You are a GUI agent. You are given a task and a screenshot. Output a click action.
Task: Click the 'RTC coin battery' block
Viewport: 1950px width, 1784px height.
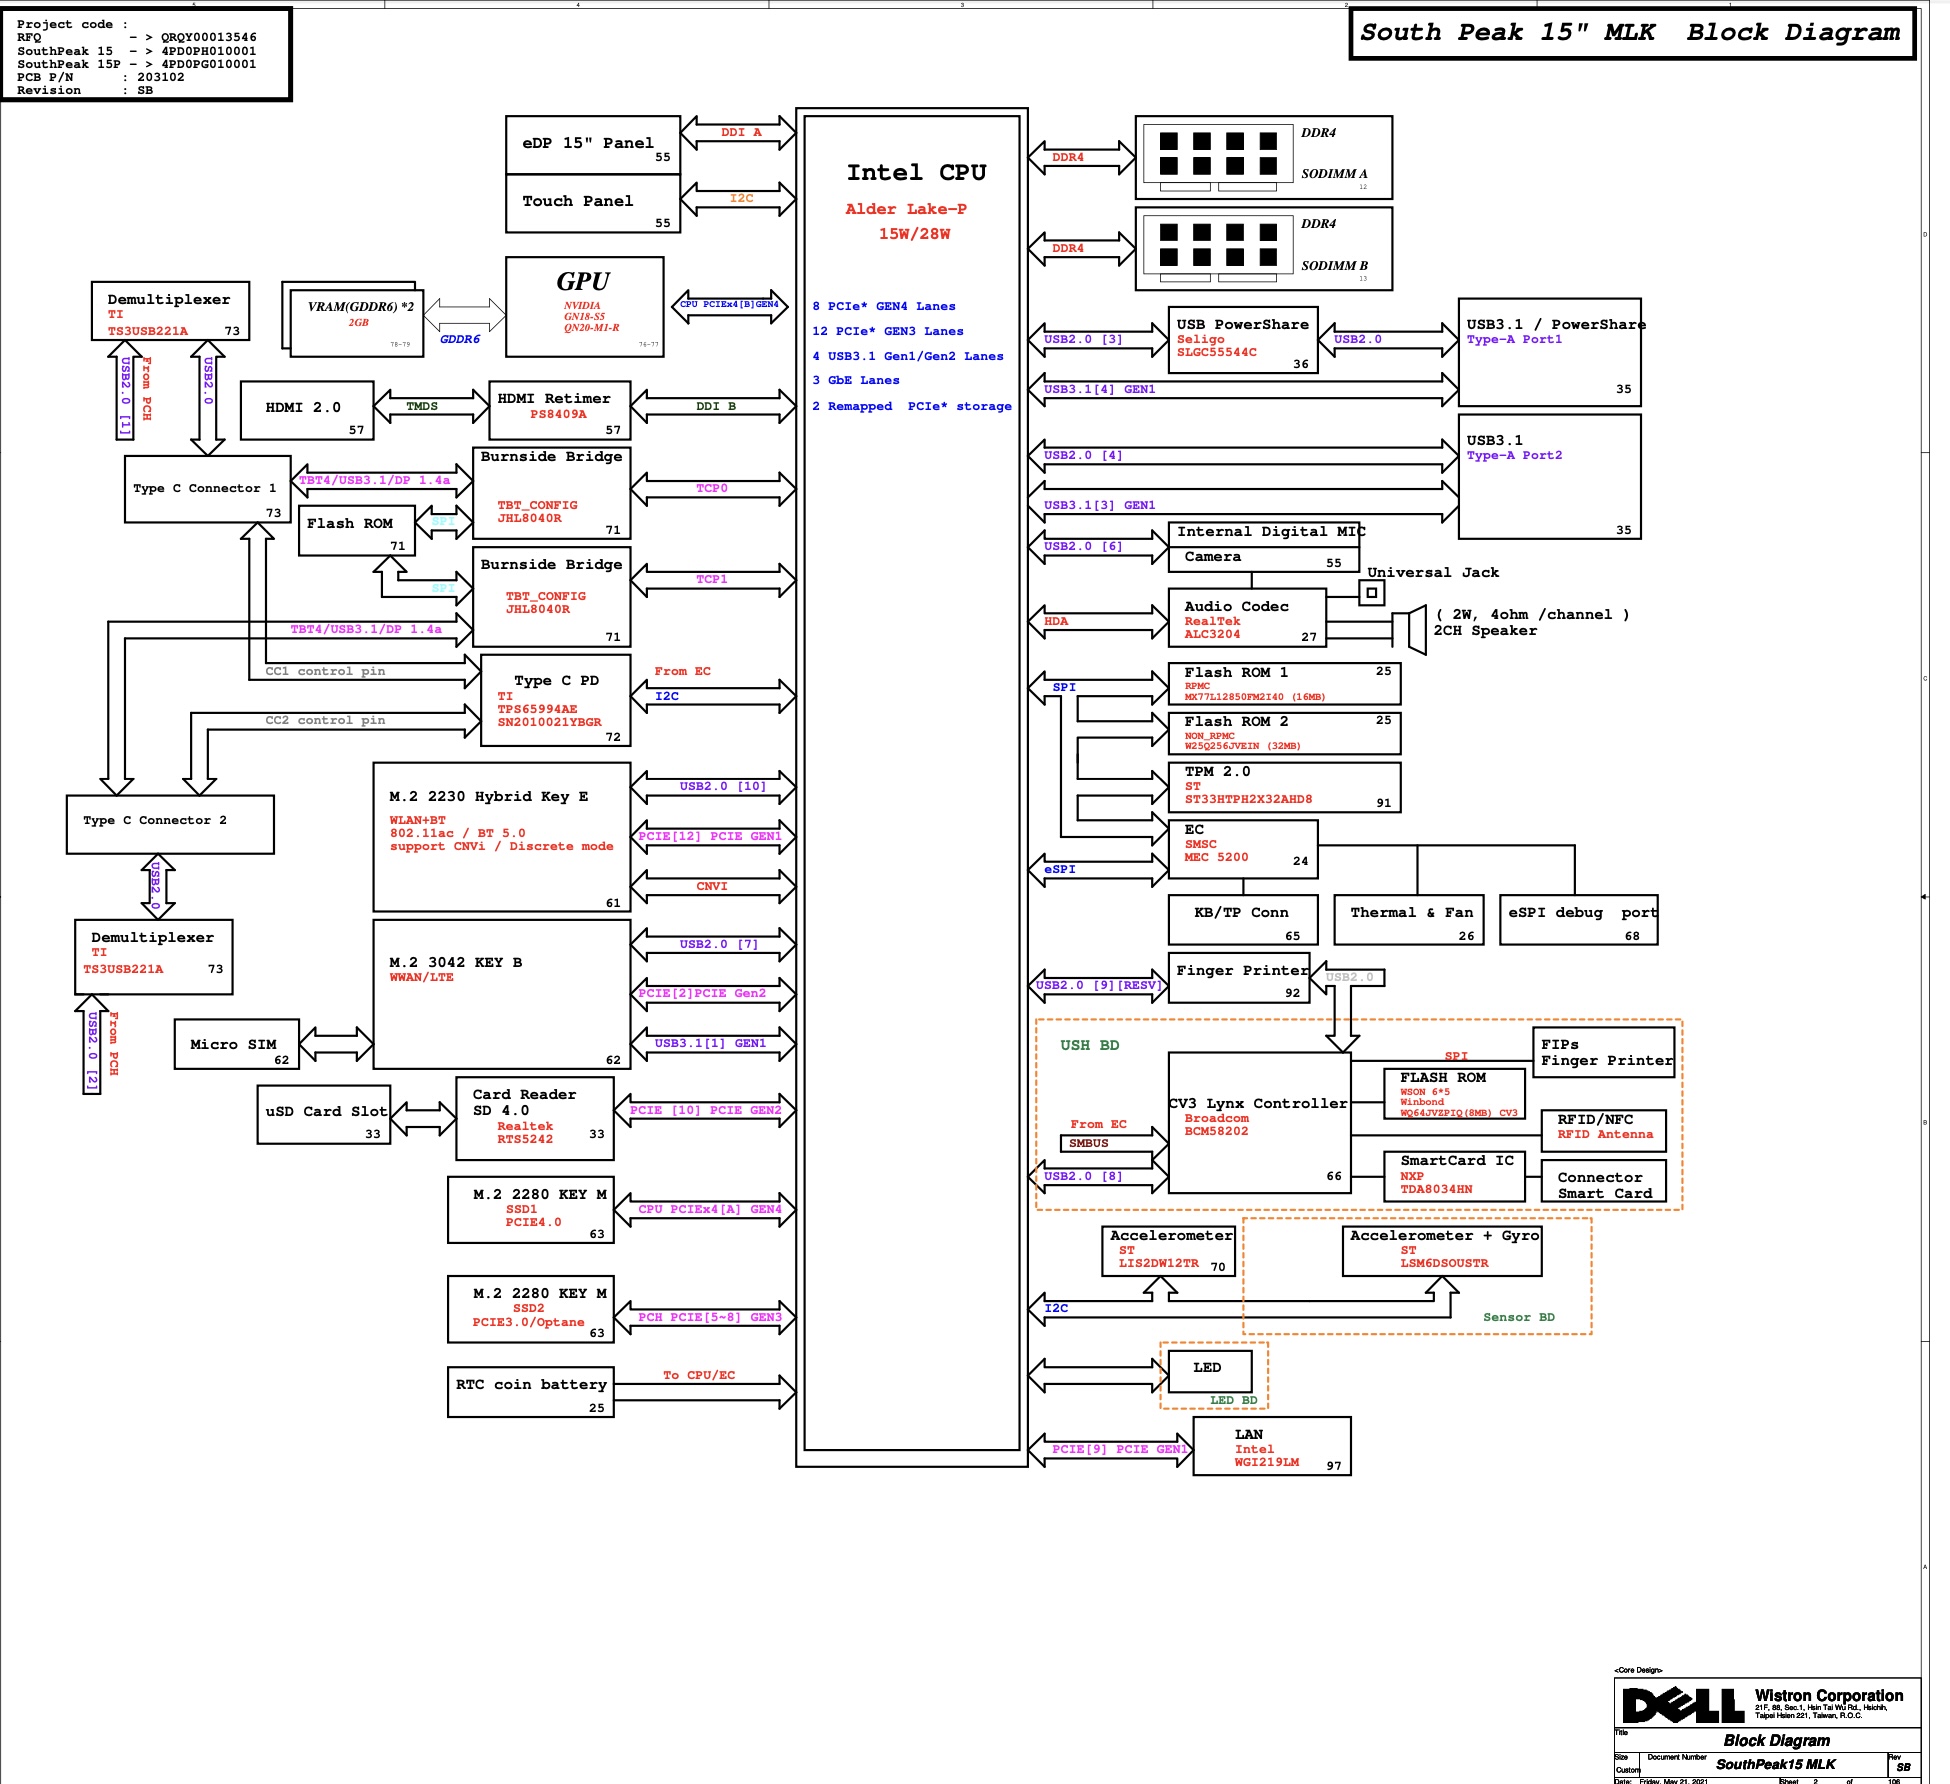pyautogui.click(x=531, y=1392)
